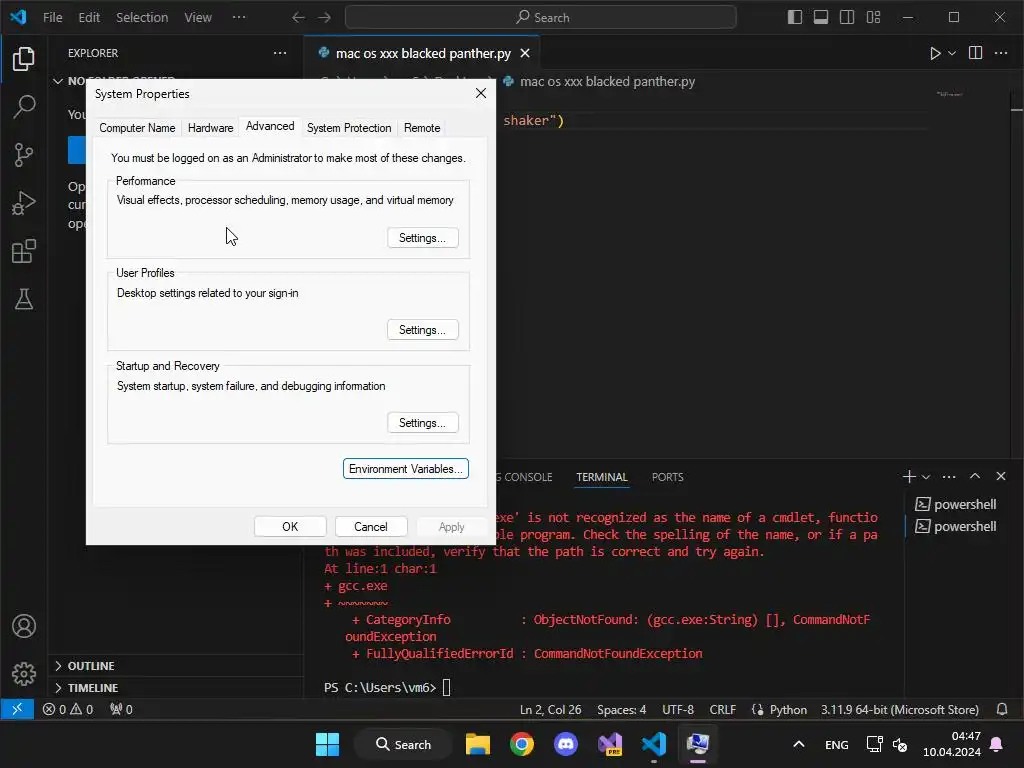Split the editor to the right

pyautogui.click(x=975, y=53)
